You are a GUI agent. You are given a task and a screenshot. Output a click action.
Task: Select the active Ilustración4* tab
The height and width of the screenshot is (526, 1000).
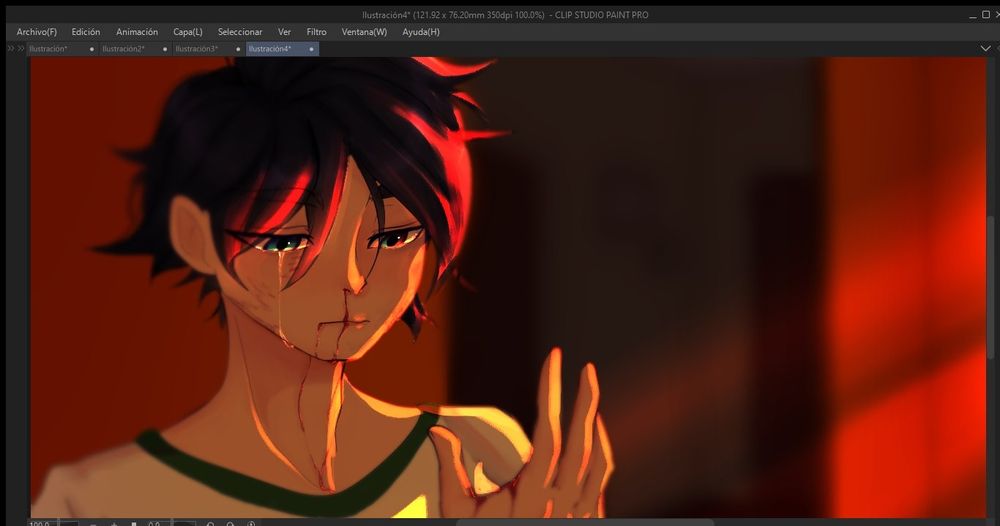(282, 49)
